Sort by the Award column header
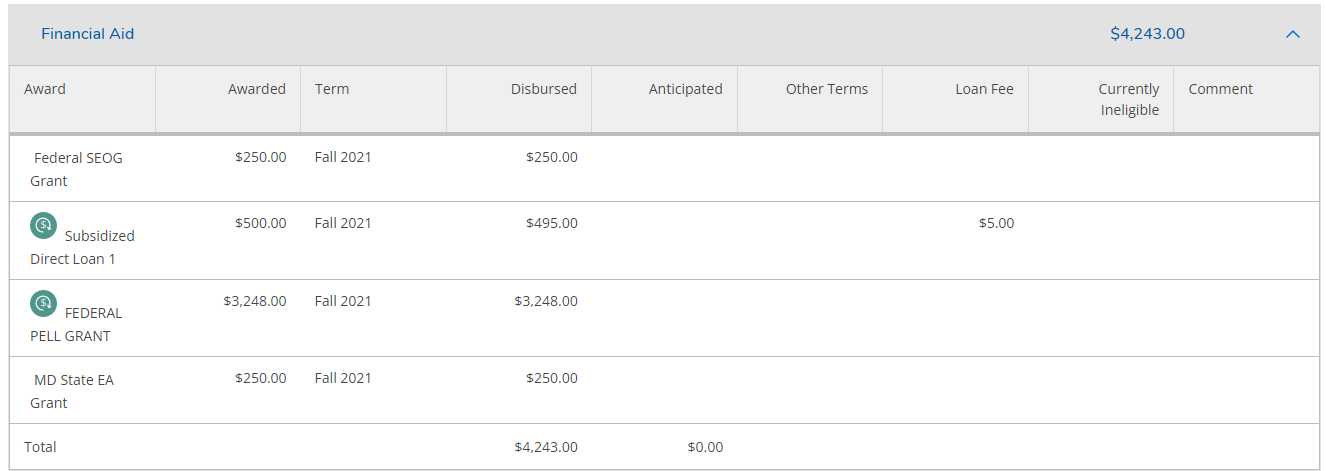This screenshot has width=1326, height=471. 45,89
